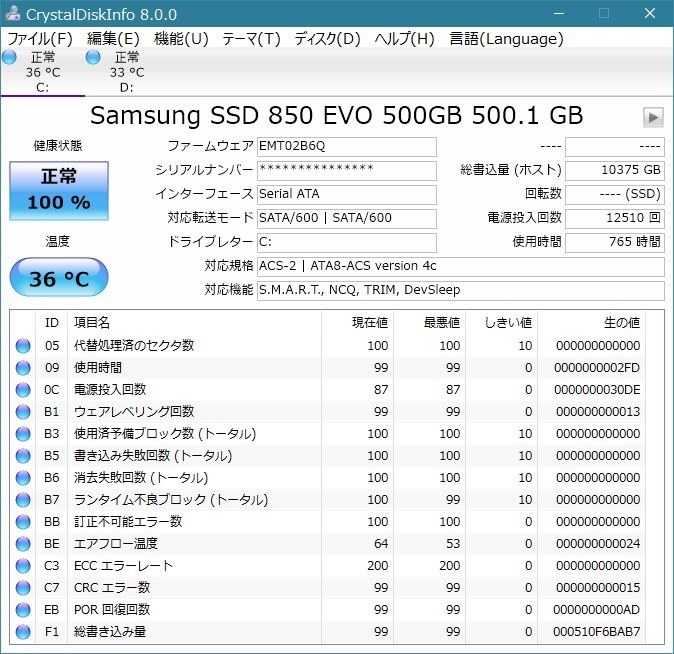674x654 pixels.
Task: Click the power on count 12510 回
Action: point(615,218)
